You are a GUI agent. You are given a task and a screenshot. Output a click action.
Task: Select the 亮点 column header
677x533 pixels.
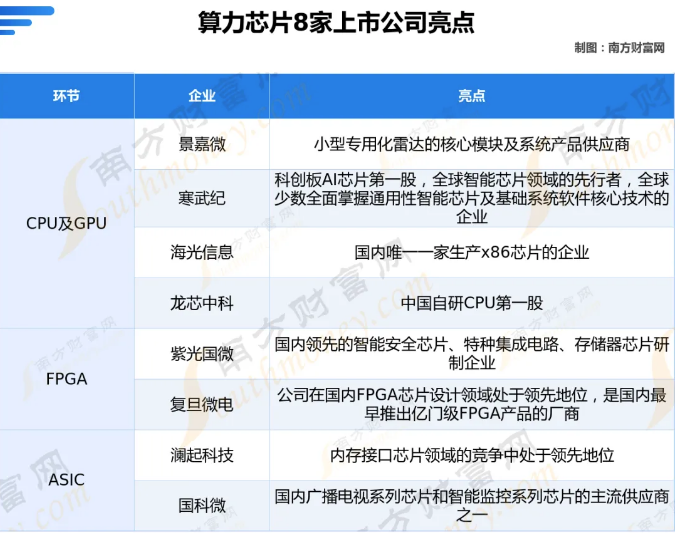click(x=471, y=95)
